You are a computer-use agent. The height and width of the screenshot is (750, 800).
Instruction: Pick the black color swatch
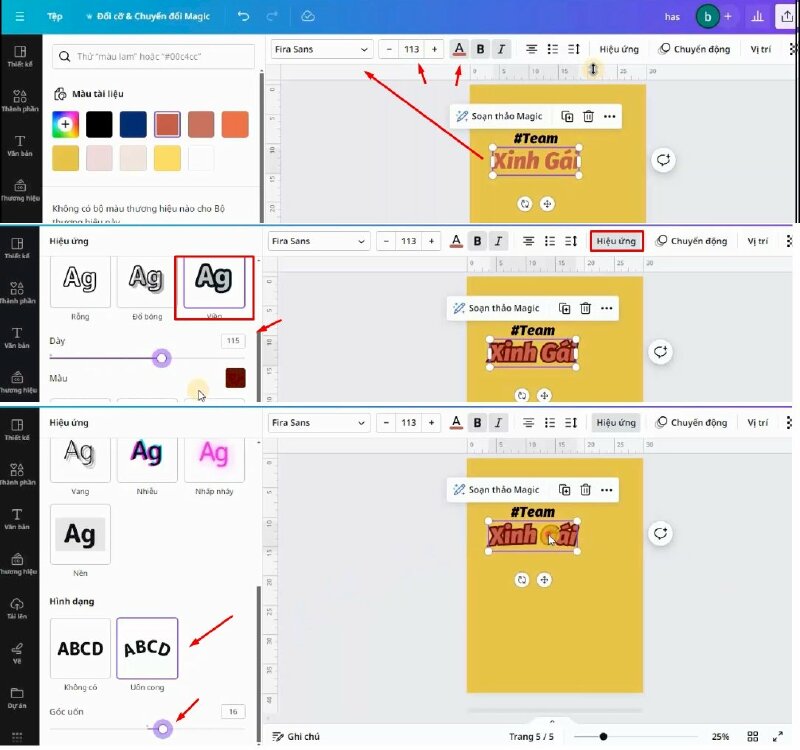click(x=99, y=125)
